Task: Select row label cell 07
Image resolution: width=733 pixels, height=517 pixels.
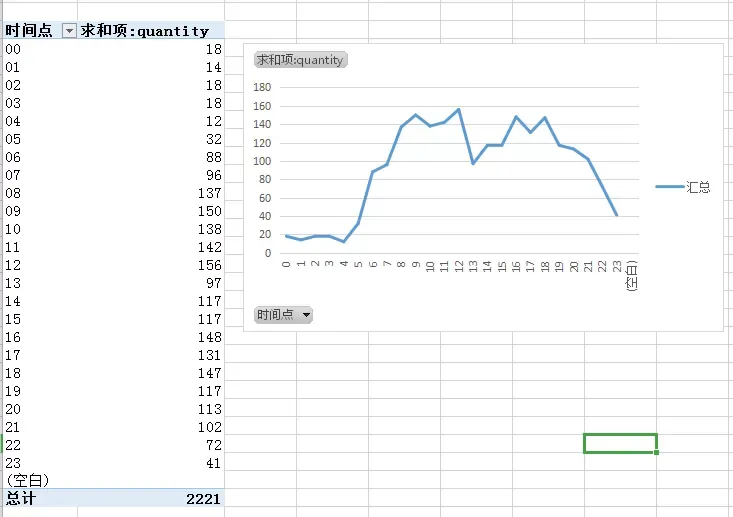Action: point(41,175)
